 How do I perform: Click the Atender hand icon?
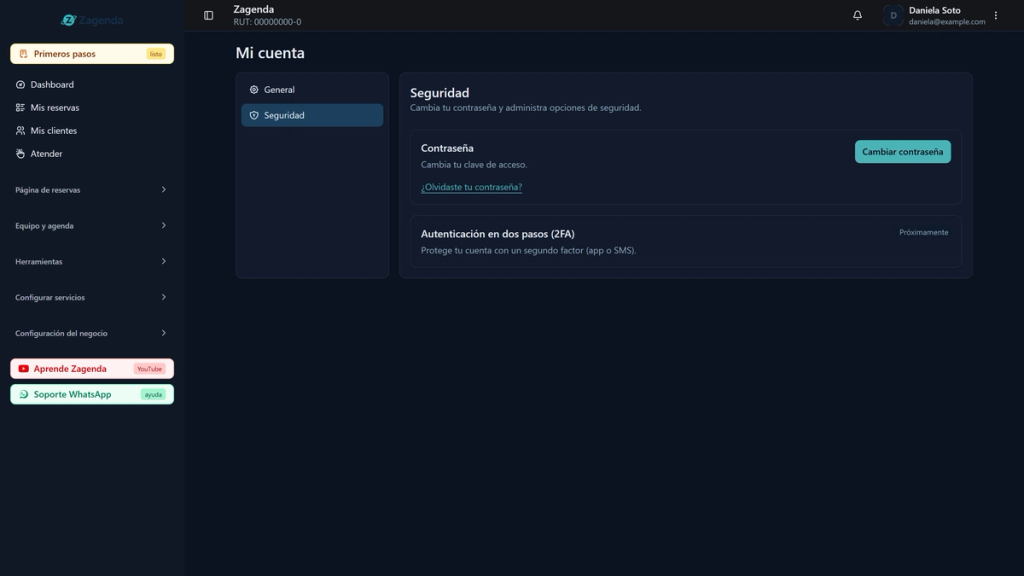point(20,153)
